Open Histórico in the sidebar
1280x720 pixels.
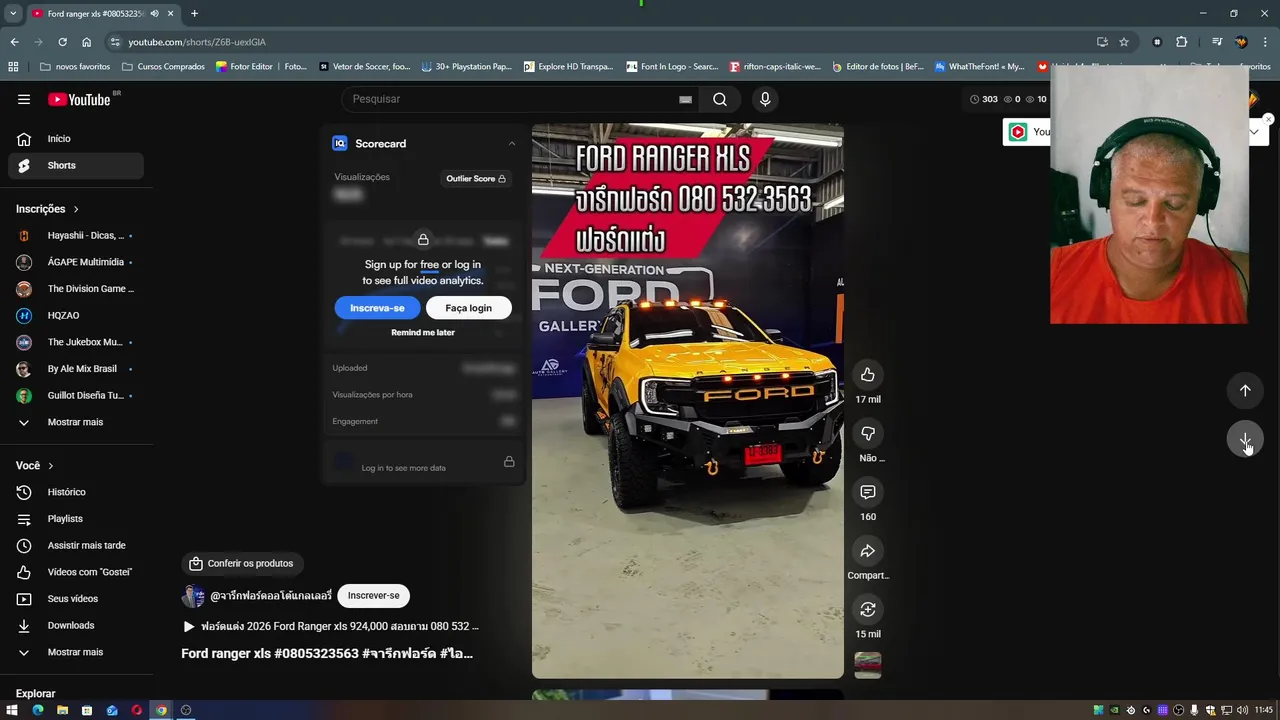[x=76, y=492]
